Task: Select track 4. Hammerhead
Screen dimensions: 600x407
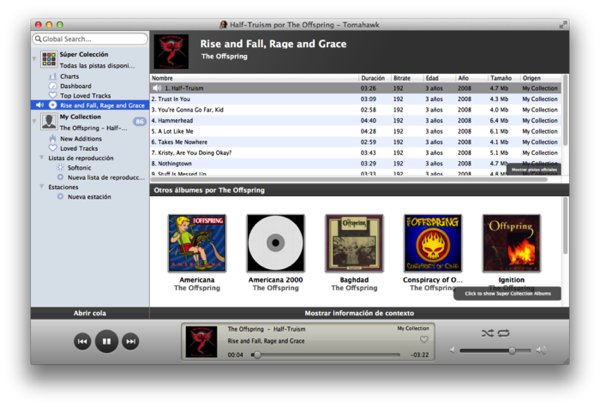Action: coord(355,120)
